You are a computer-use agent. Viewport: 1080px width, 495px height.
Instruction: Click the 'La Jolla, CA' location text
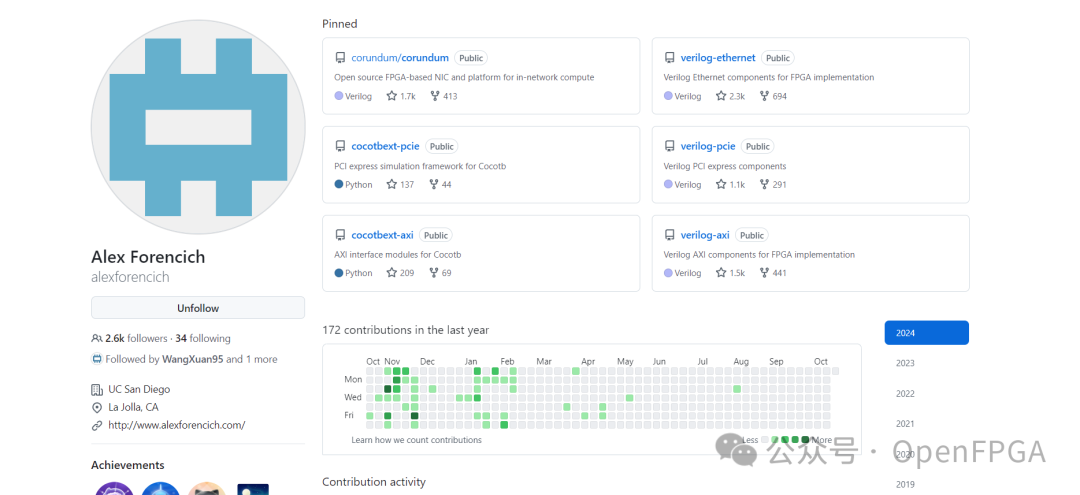point(134,407)
